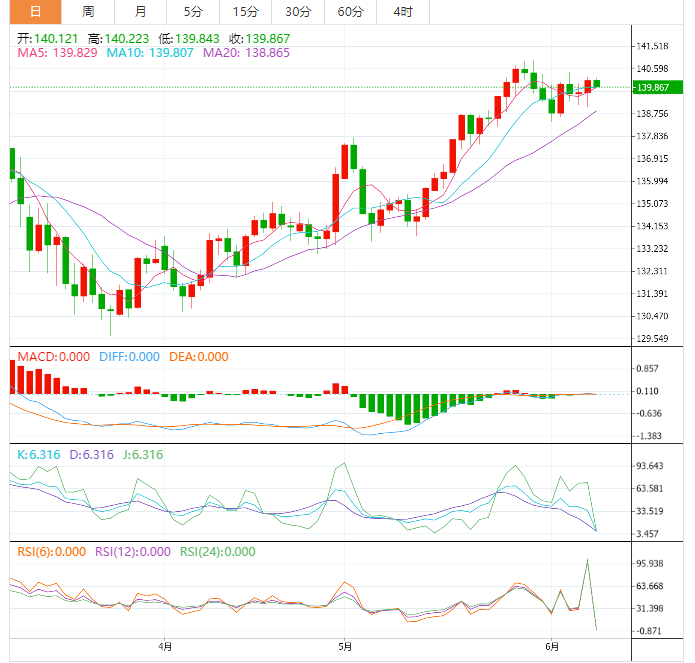Switch to the 周 (weekly) tab
Viewport: 695px width, 663px height.
(x=88, y=12)
